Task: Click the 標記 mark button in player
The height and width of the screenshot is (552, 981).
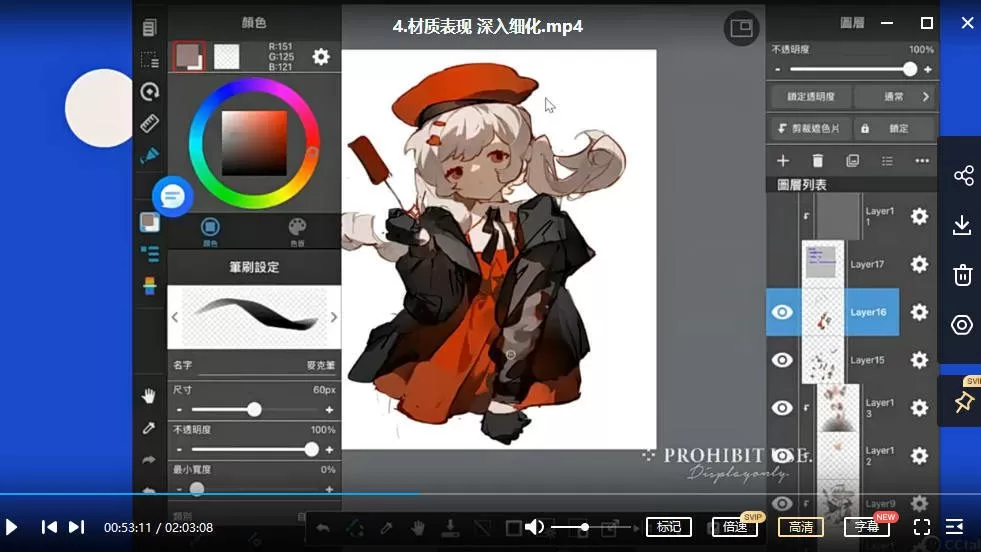Action: coord(669,527)
